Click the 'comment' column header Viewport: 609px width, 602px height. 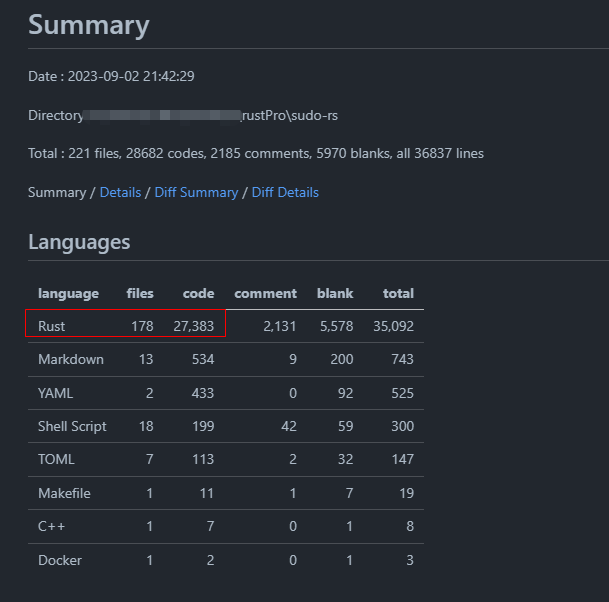(x=265, y=293)
